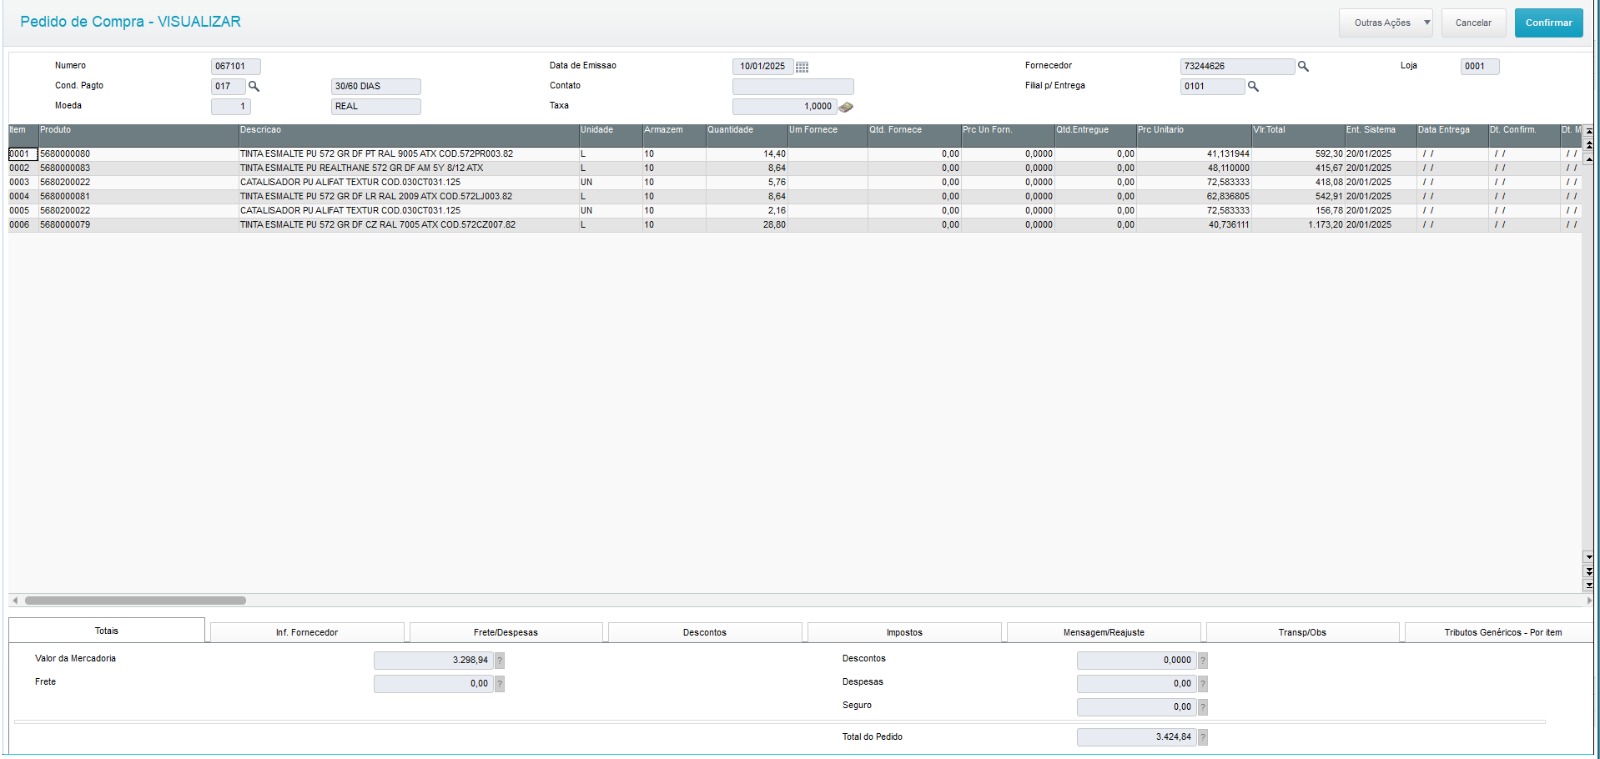Click the Quantidade column header
The image size is (1600, 759).
(745, 130)
